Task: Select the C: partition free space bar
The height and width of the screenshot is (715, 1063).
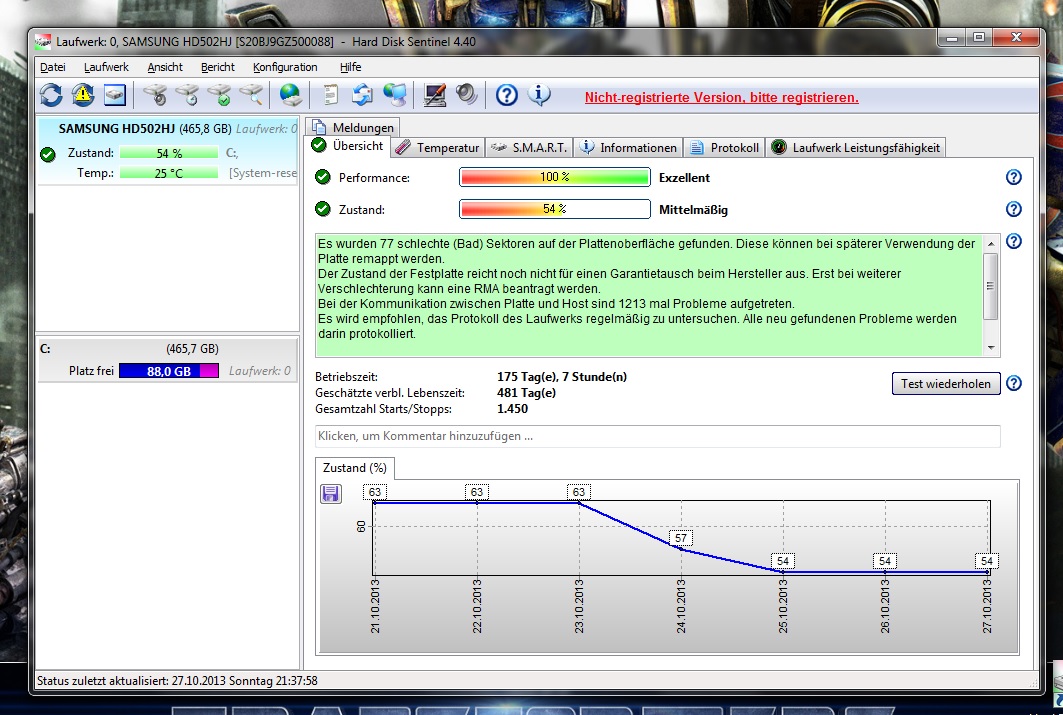Action: click(168, 371)
